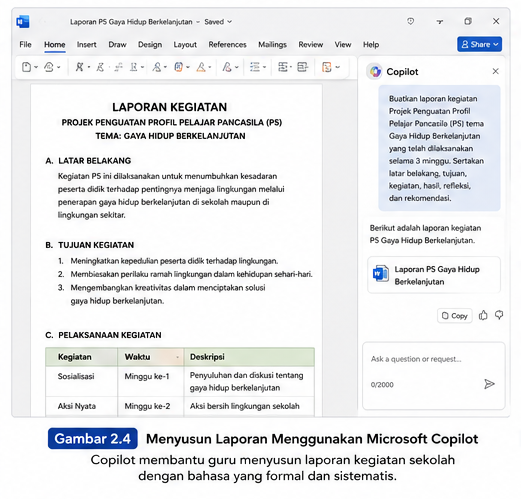
Task: Click the bulleted list icon
Action: pos(255,67)
